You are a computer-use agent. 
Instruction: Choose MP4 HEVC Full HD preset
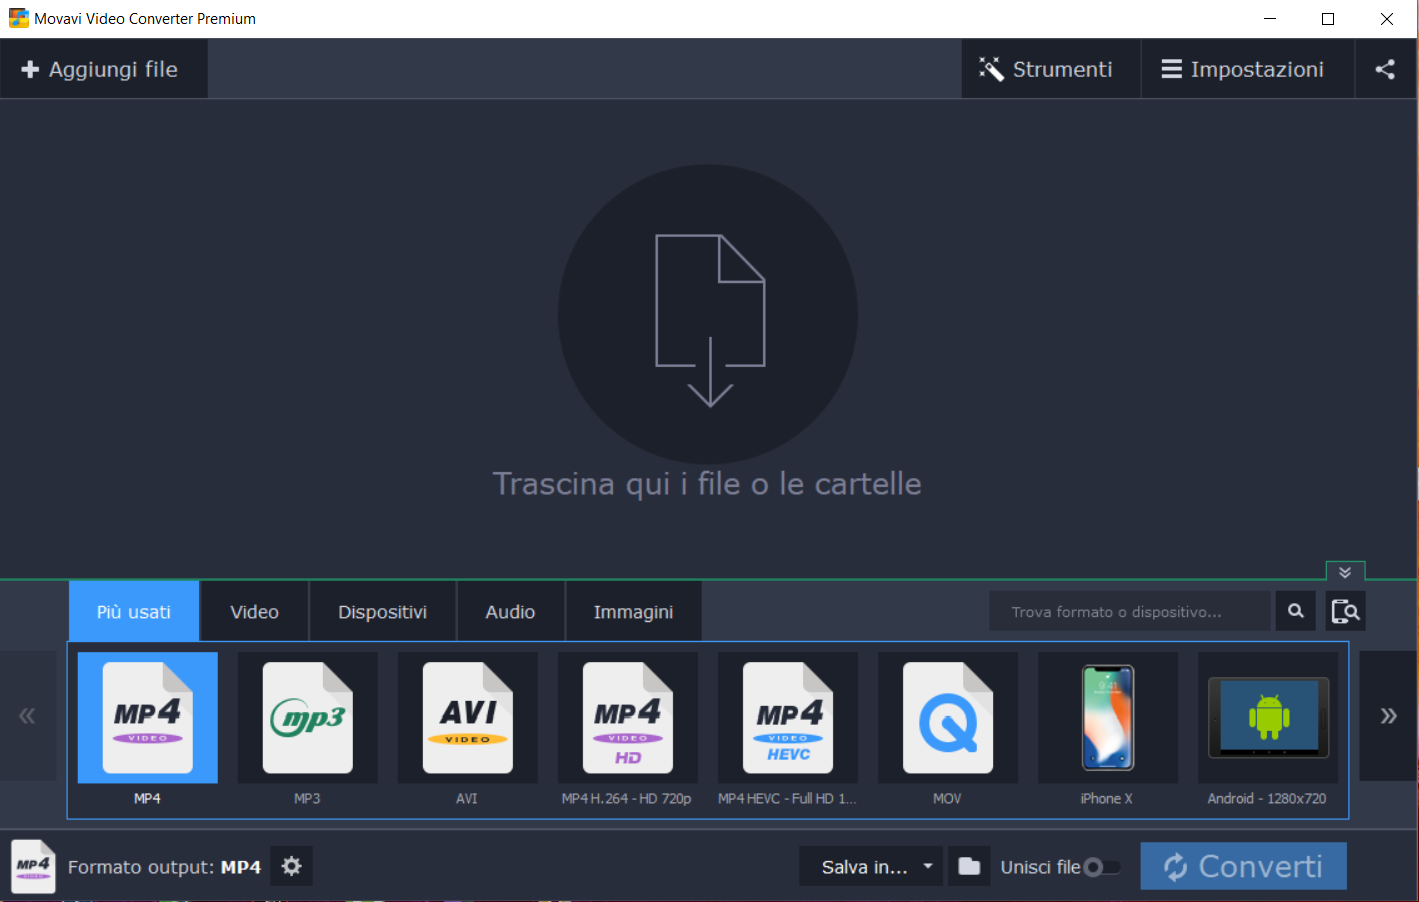[x=788, y=729]
